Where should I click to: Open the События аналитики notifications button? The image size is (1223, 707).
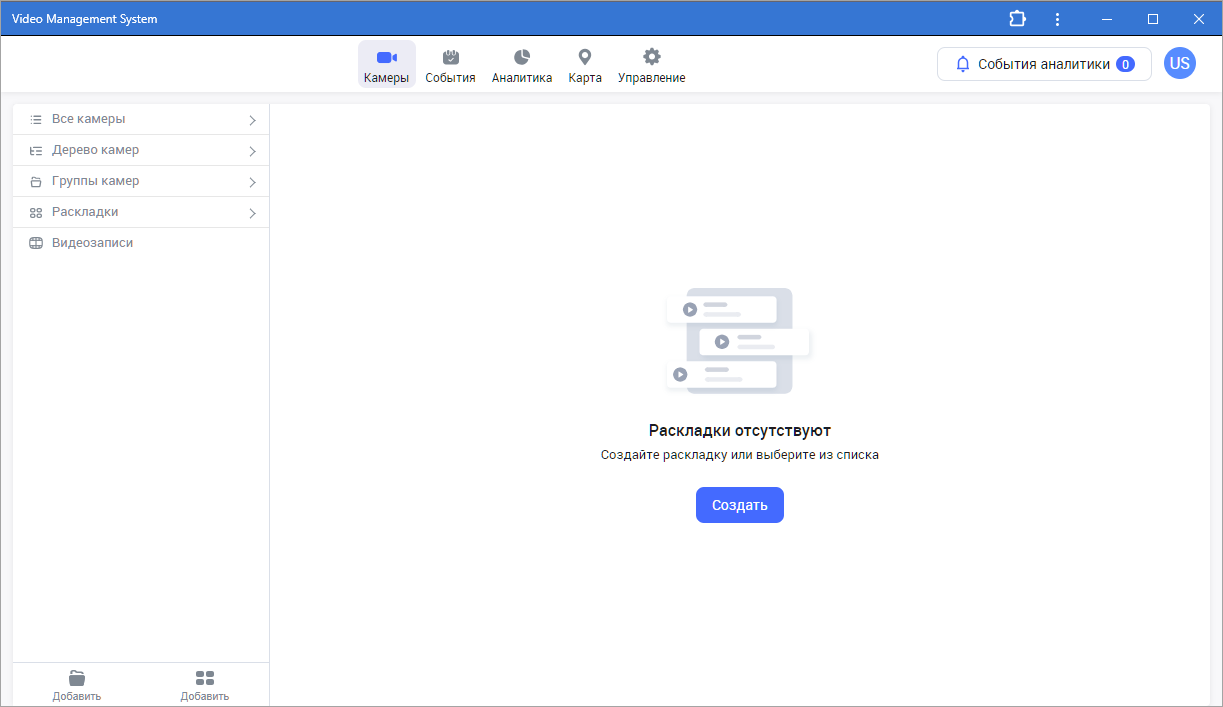1044,64
